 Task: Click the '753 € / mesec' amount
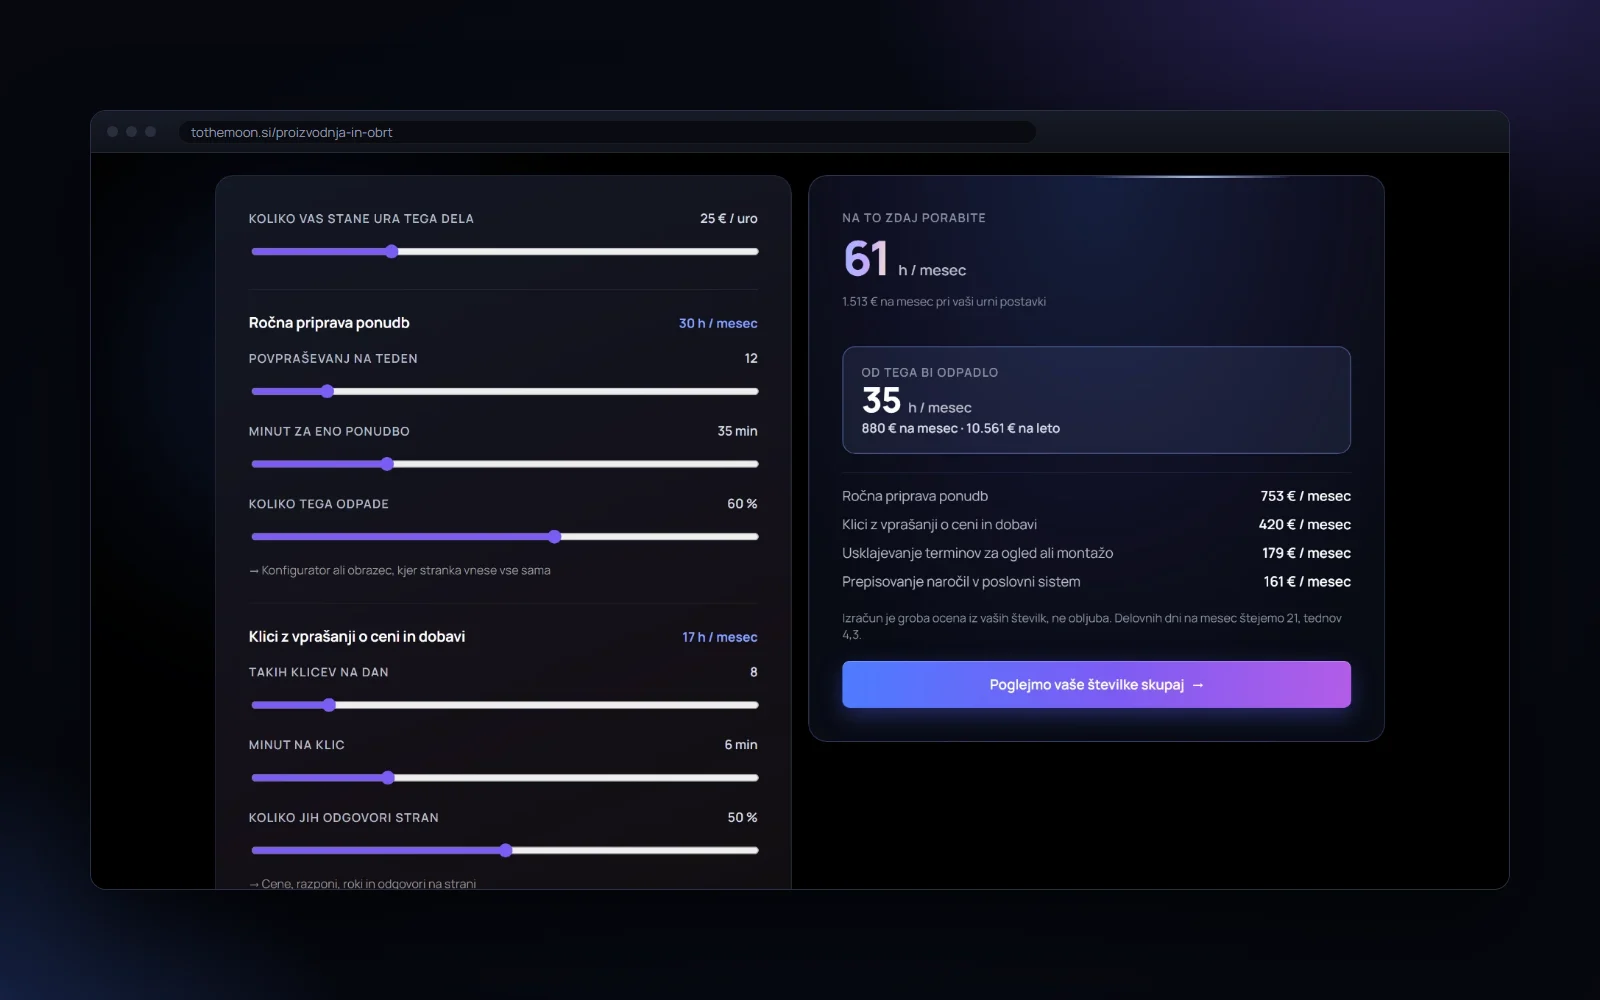pyautogui.click(x=1306, y=496)
